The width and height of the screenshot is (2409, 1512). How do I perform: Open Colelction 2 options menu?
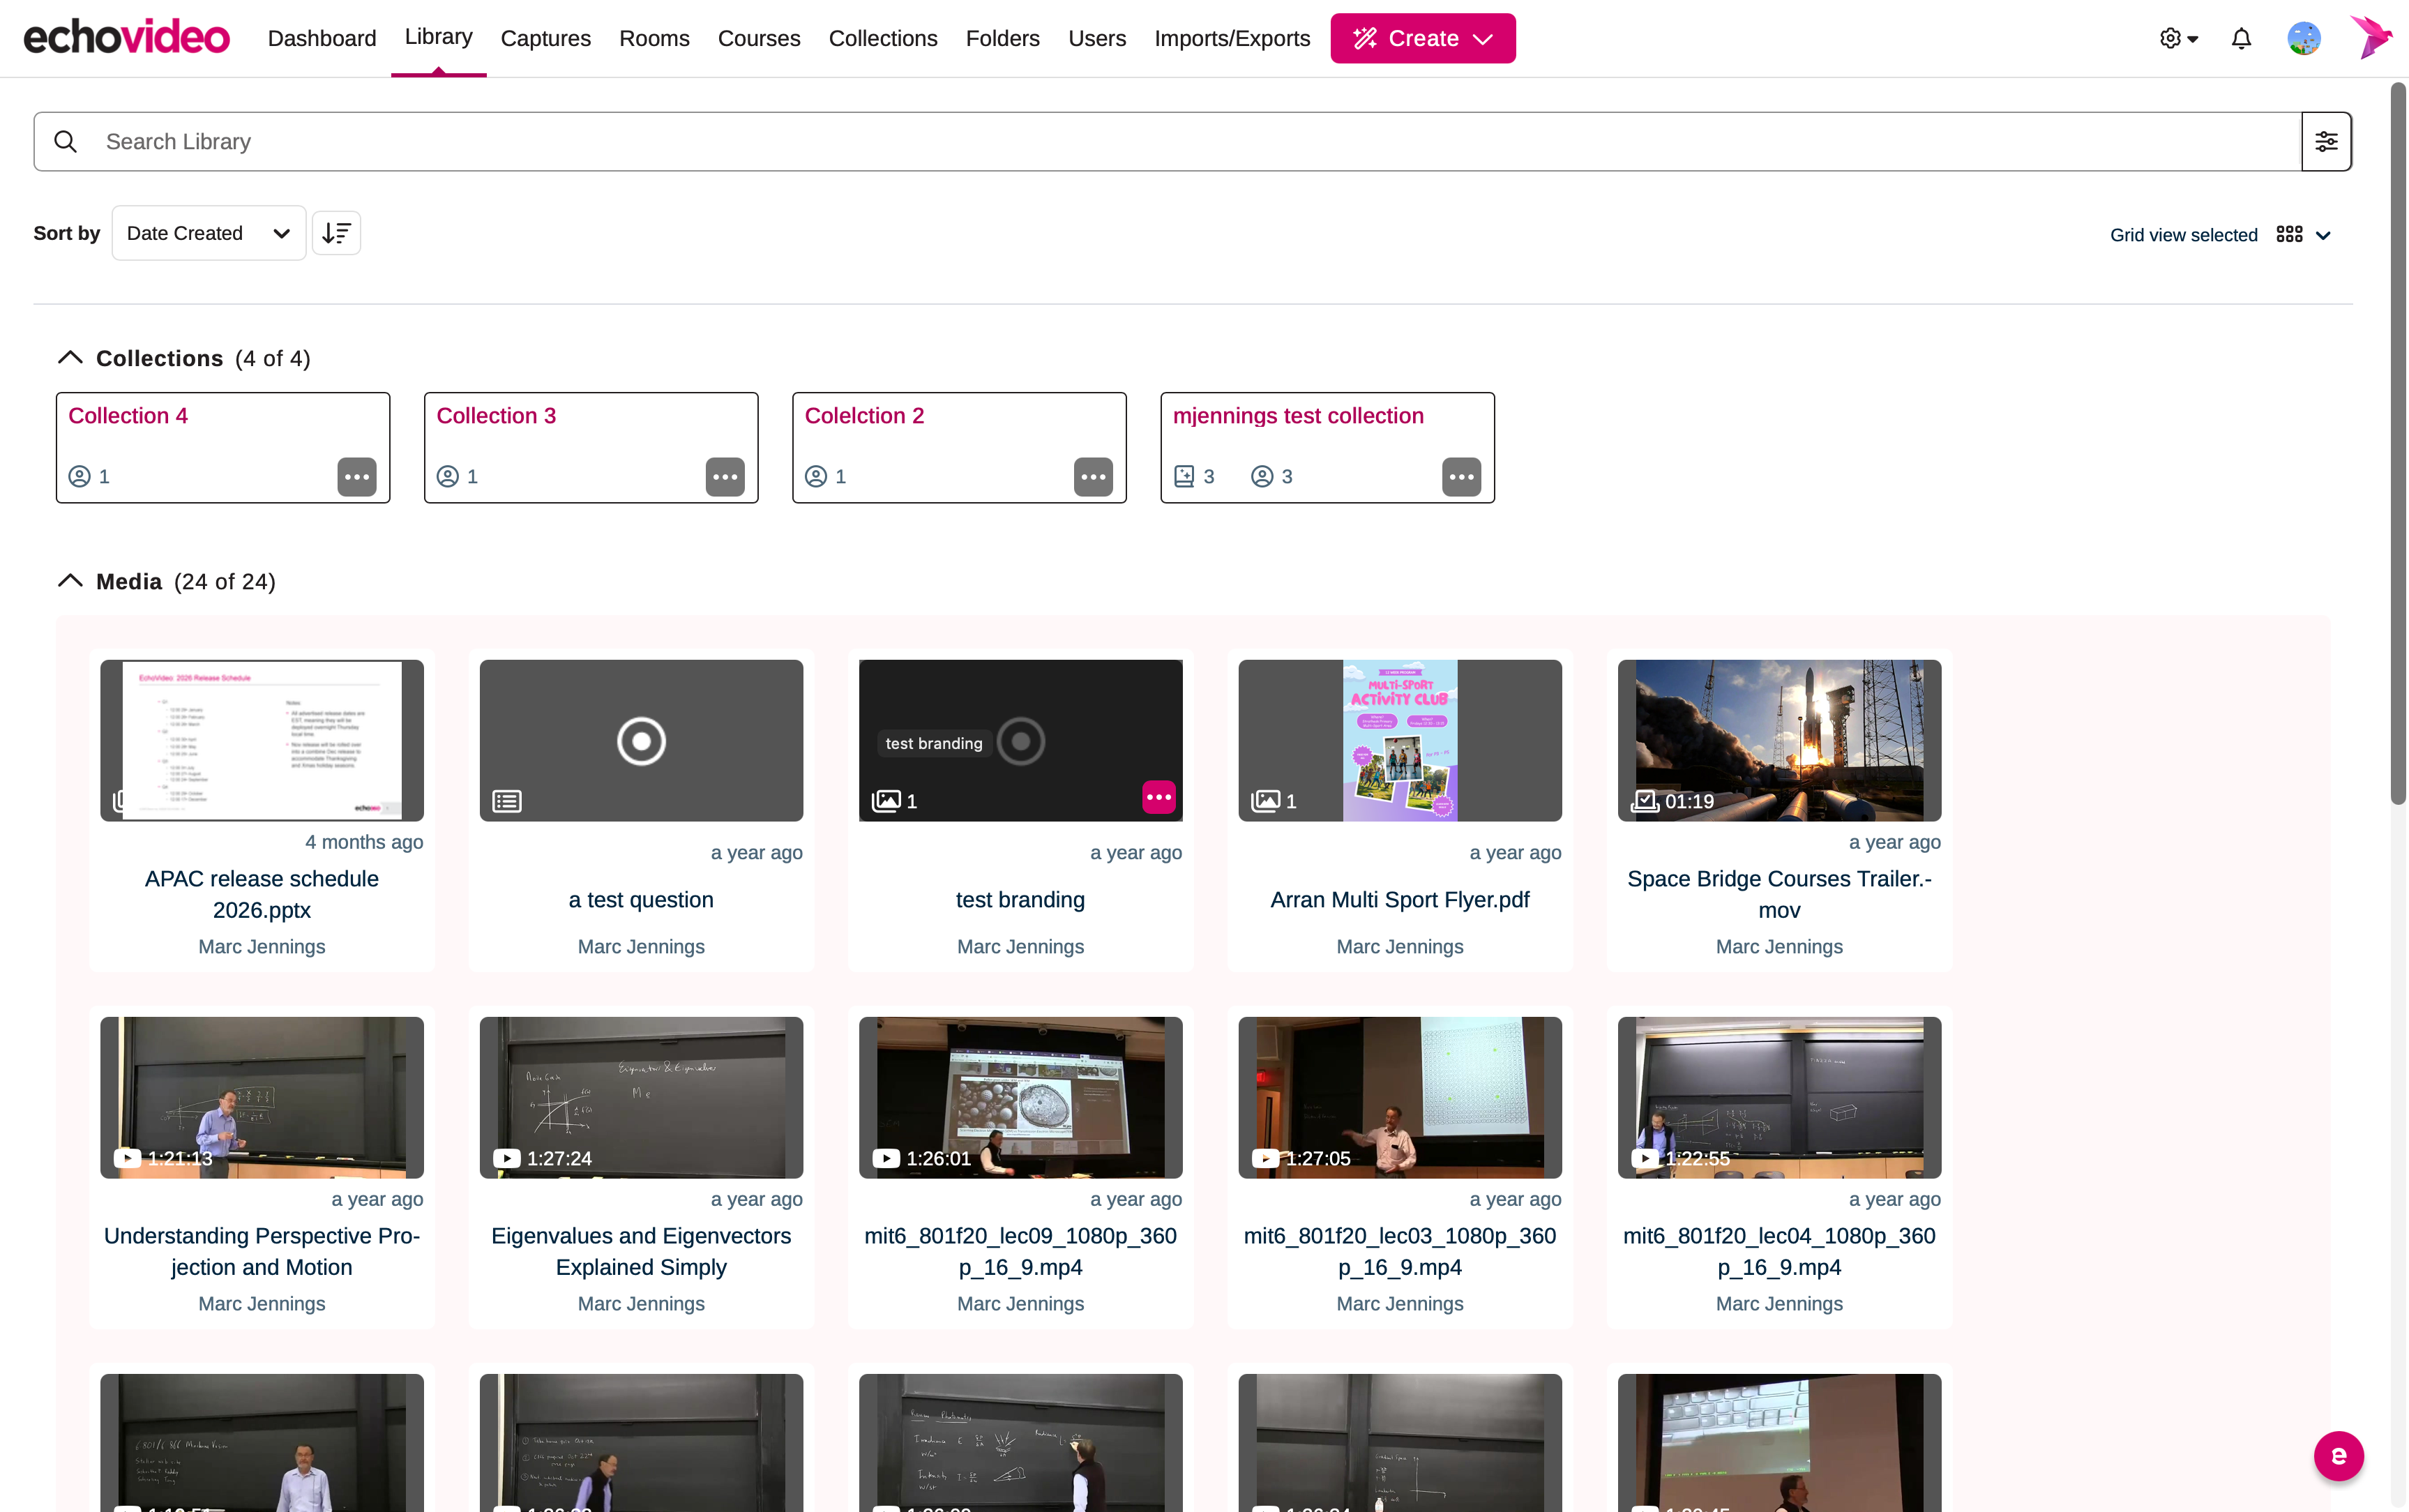click(x=1093, y=477)
